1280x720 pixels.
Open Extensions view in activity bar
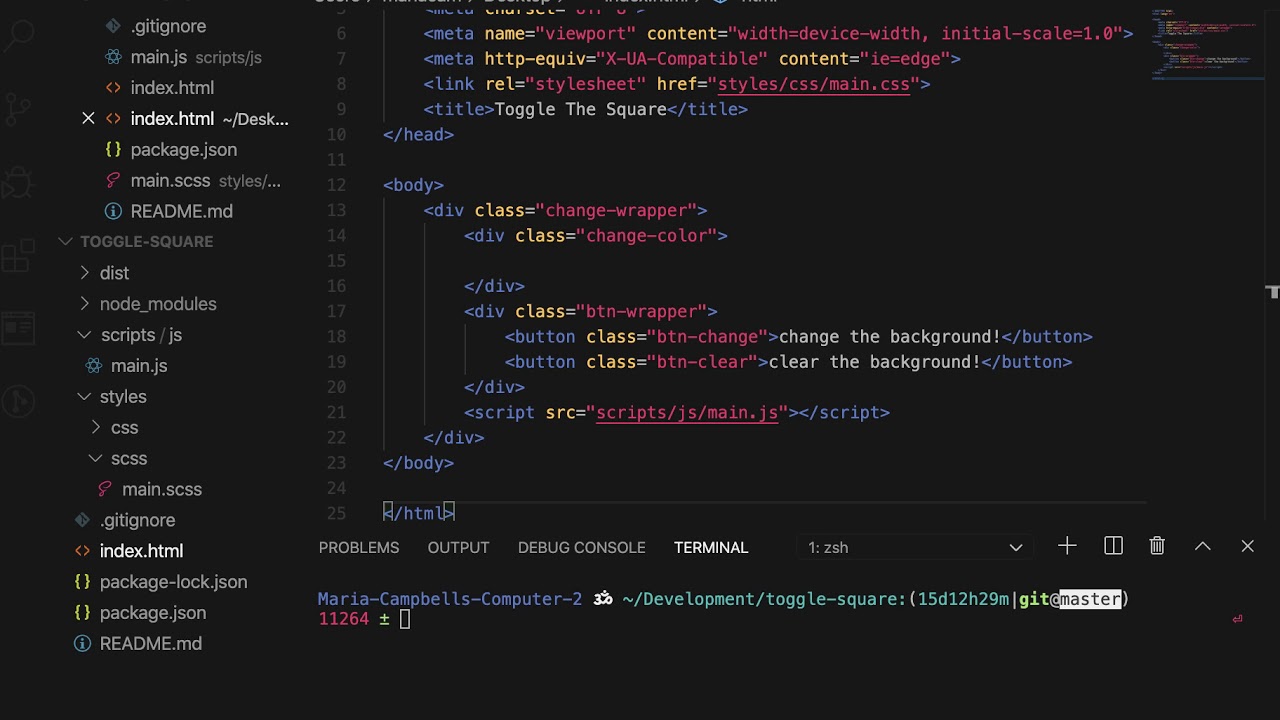point(18,254)
